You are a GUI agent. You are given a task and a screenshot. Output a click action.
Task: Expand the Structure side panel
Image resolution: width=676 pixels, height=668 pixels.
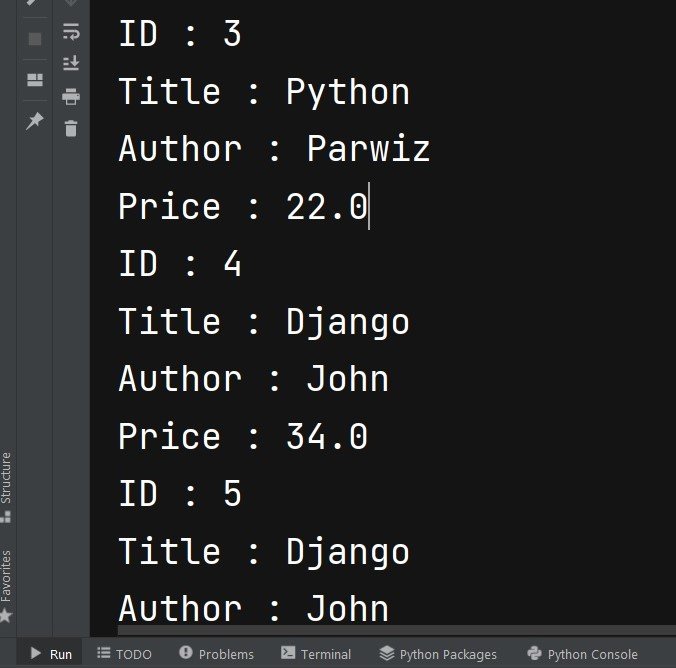pyautogui.click(x=6, y=487)
